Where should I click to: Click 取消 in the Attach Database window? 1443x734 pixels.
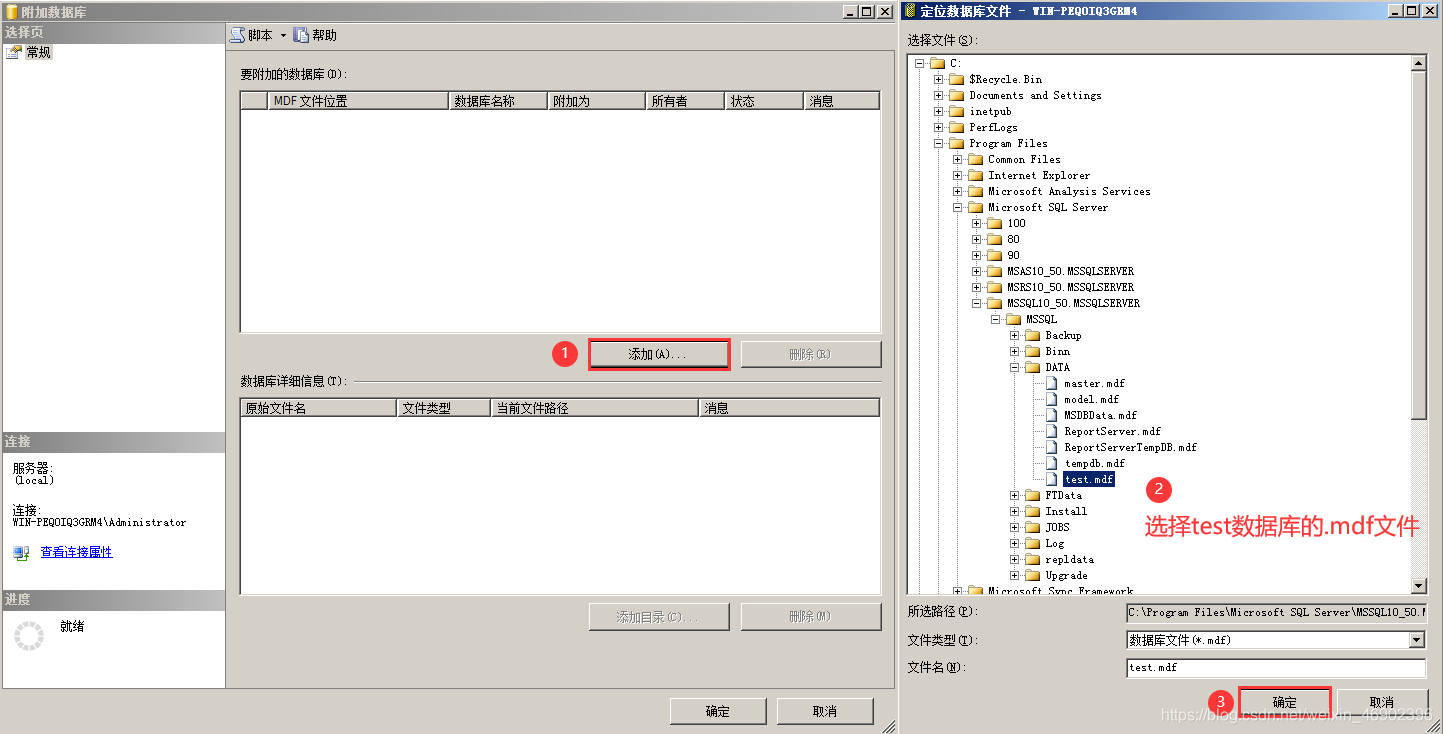(825, 711)
